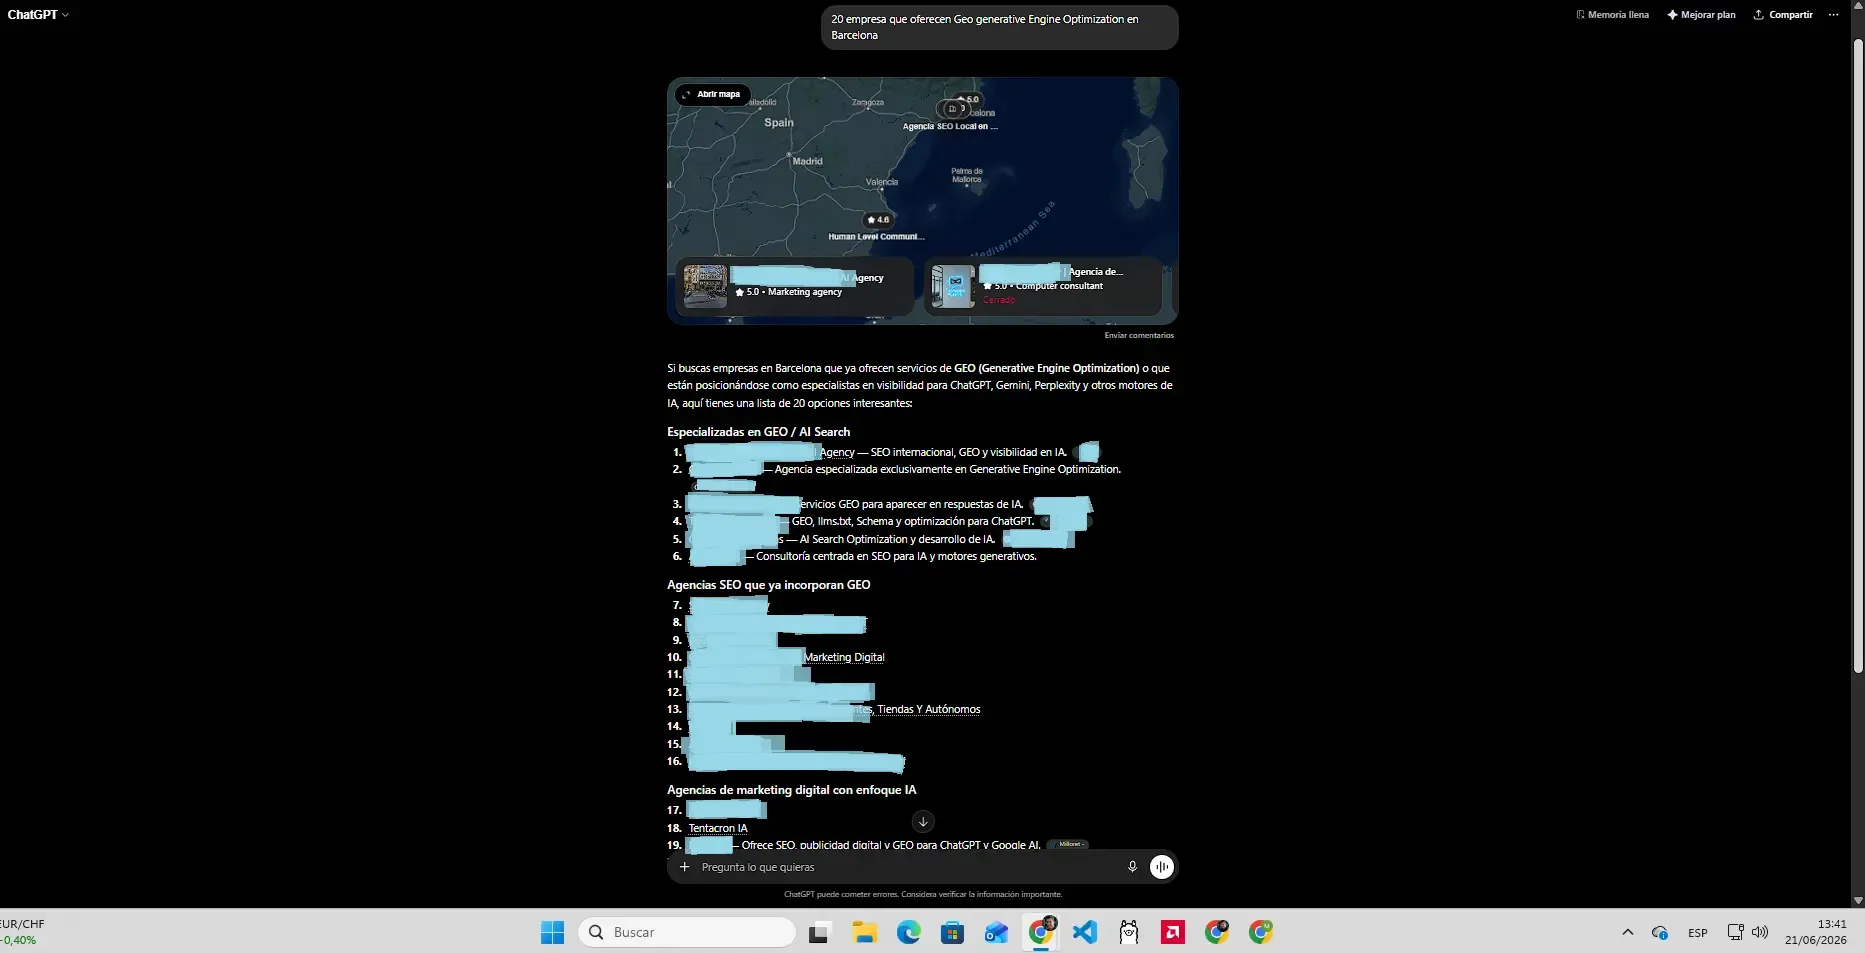
Task: Open the Computer consultant place card
Action: [x=1042, y=286]
